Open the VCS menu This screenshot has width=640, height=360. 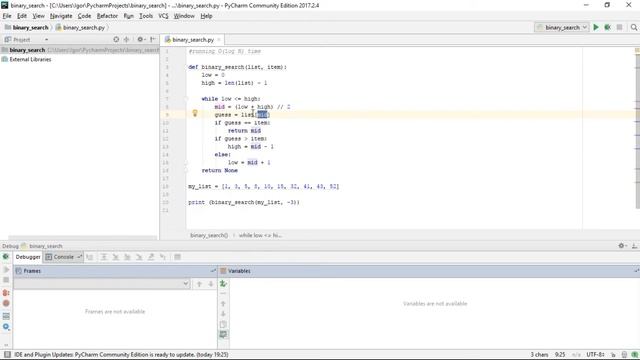click(163, 16)
